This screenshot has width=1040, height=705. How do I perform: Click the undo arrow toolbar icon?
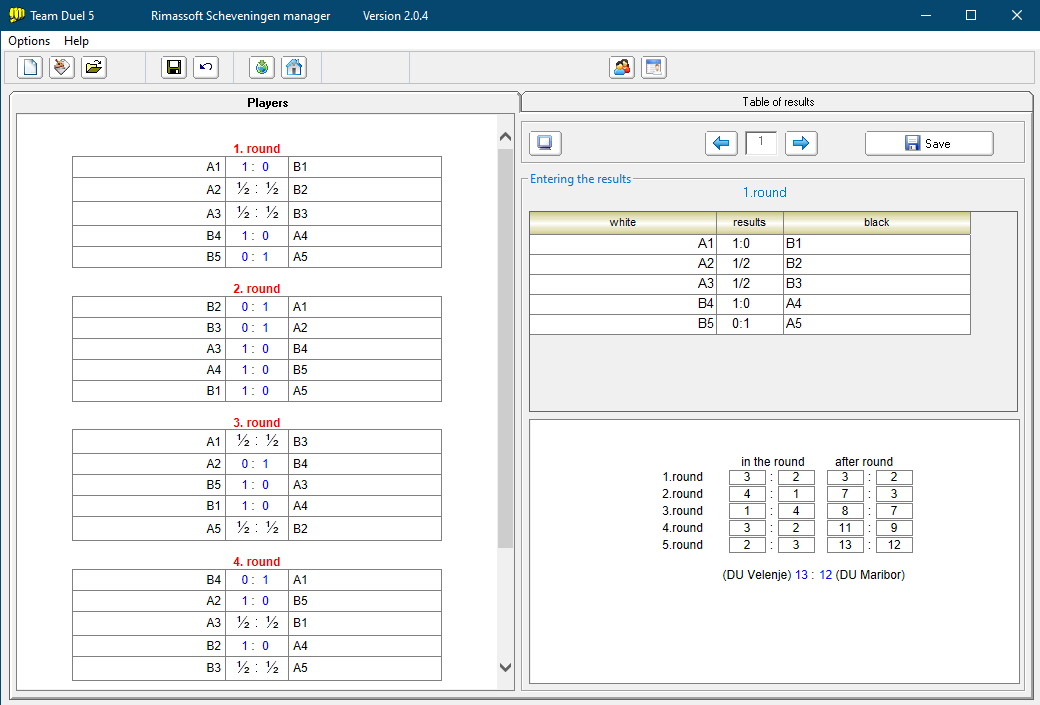click(x=206, y=68)
